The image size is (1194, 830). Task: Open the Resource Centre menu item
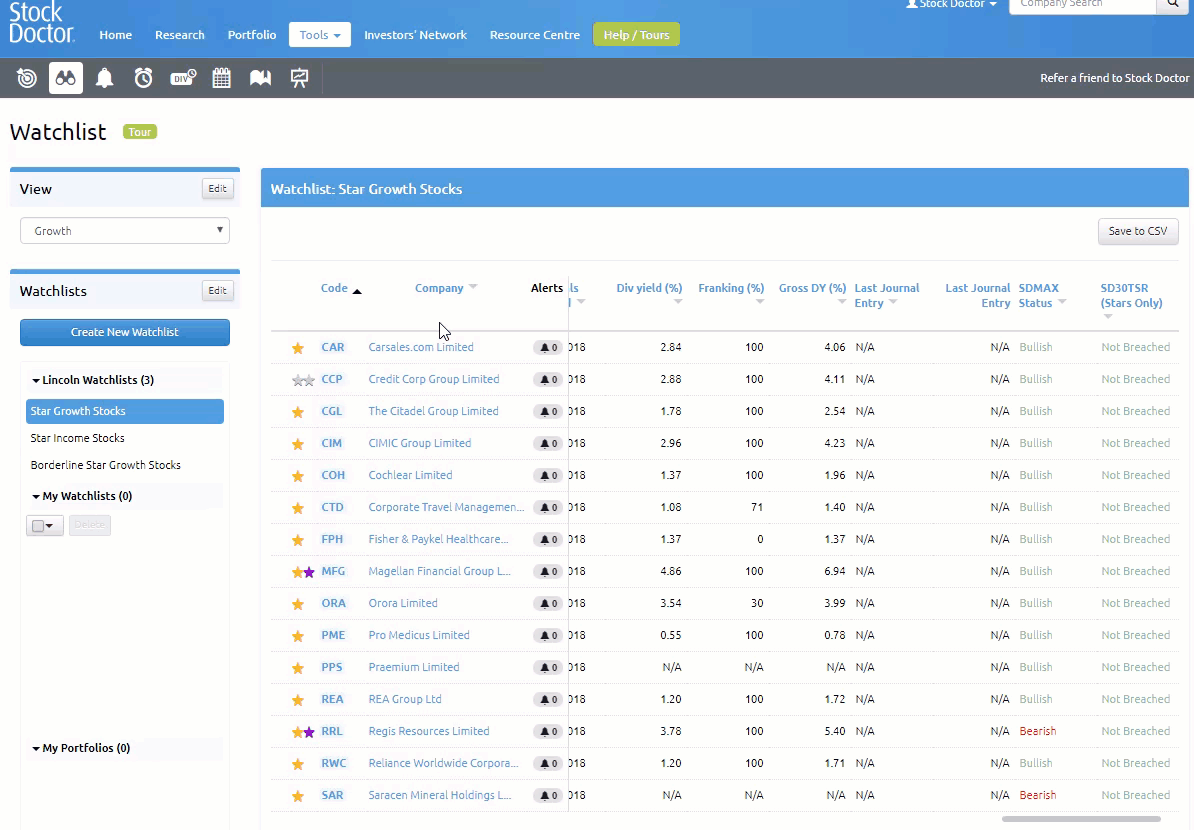tap(535, 35)
